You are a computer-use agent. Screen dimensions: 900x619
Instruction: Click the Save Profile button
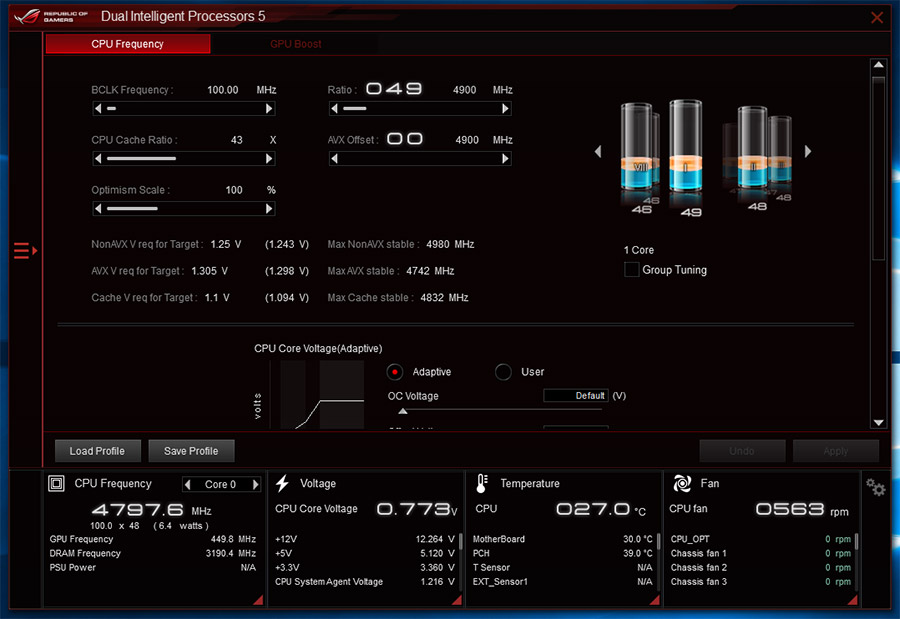(191, 451)
